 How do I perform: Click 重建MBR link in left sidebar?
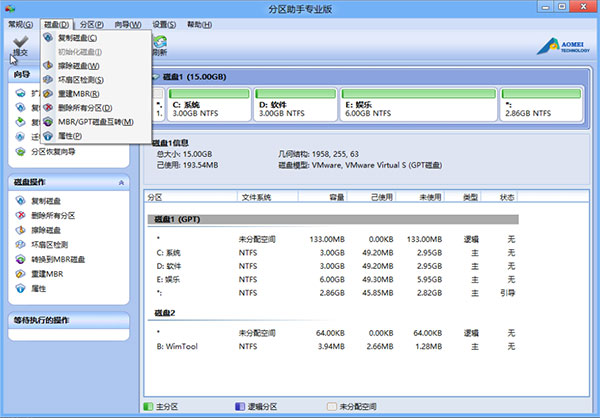click(47, 274)
